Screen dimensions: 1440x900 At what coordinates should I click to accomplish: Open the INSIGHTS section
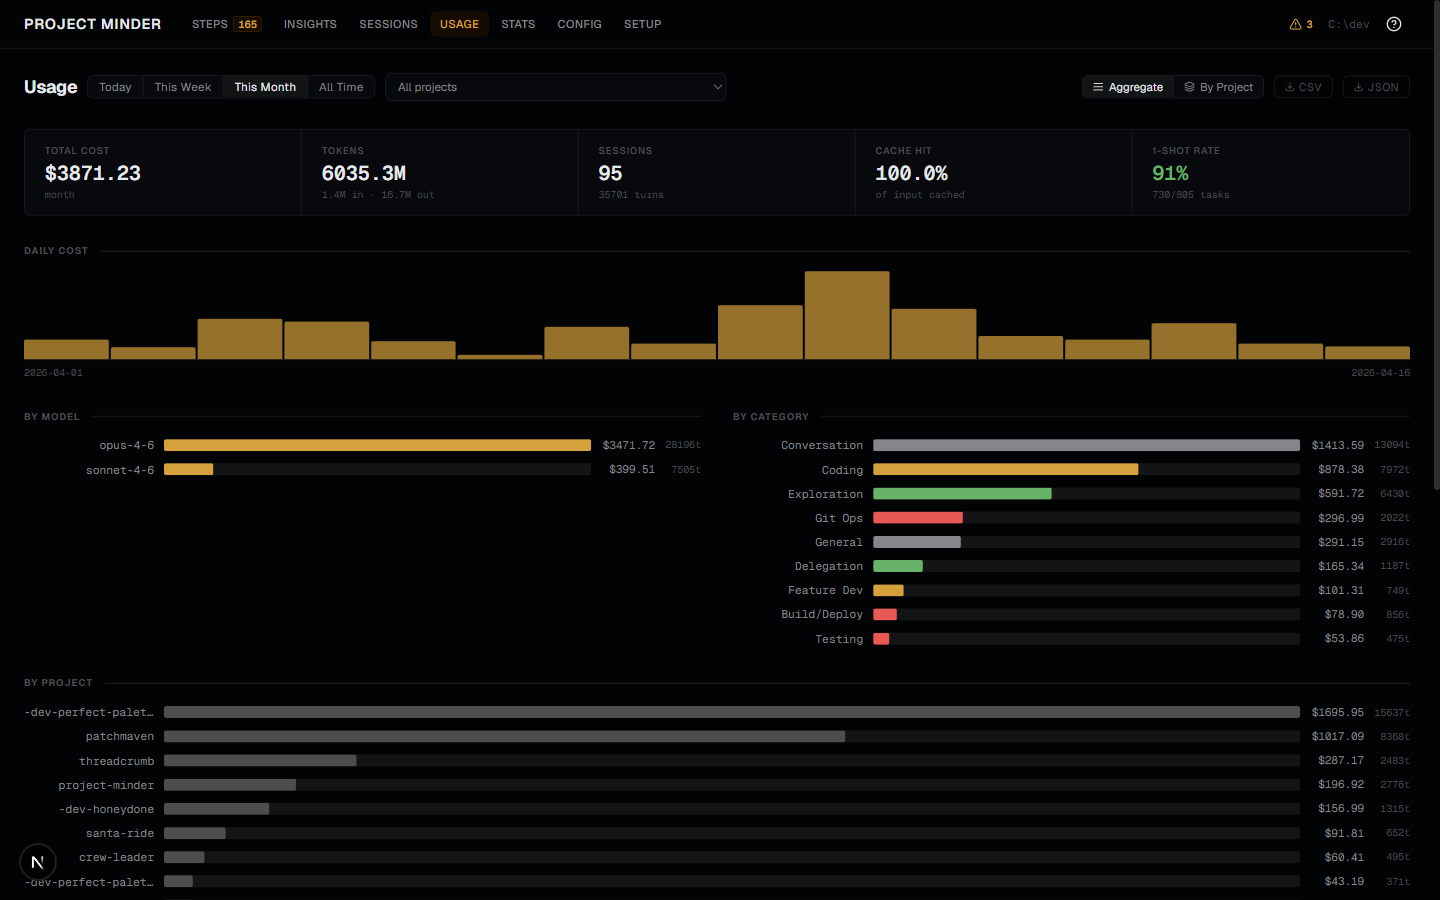coord(310,23)
